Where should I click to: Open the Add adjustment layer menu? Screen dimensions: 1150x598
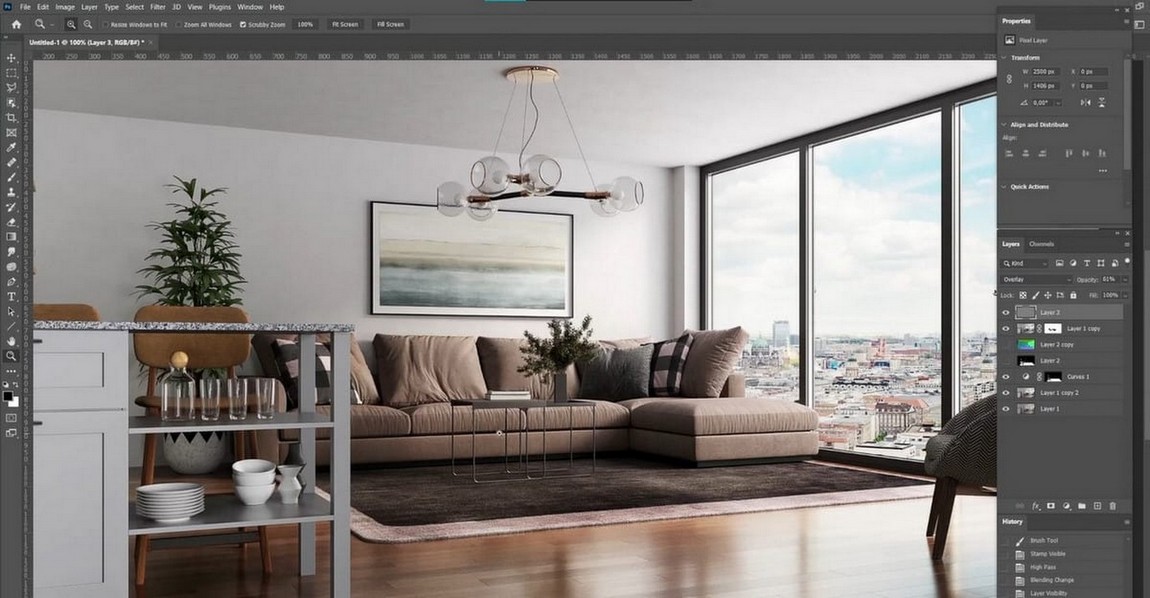pyautogui.click(x=1065, y=506)
